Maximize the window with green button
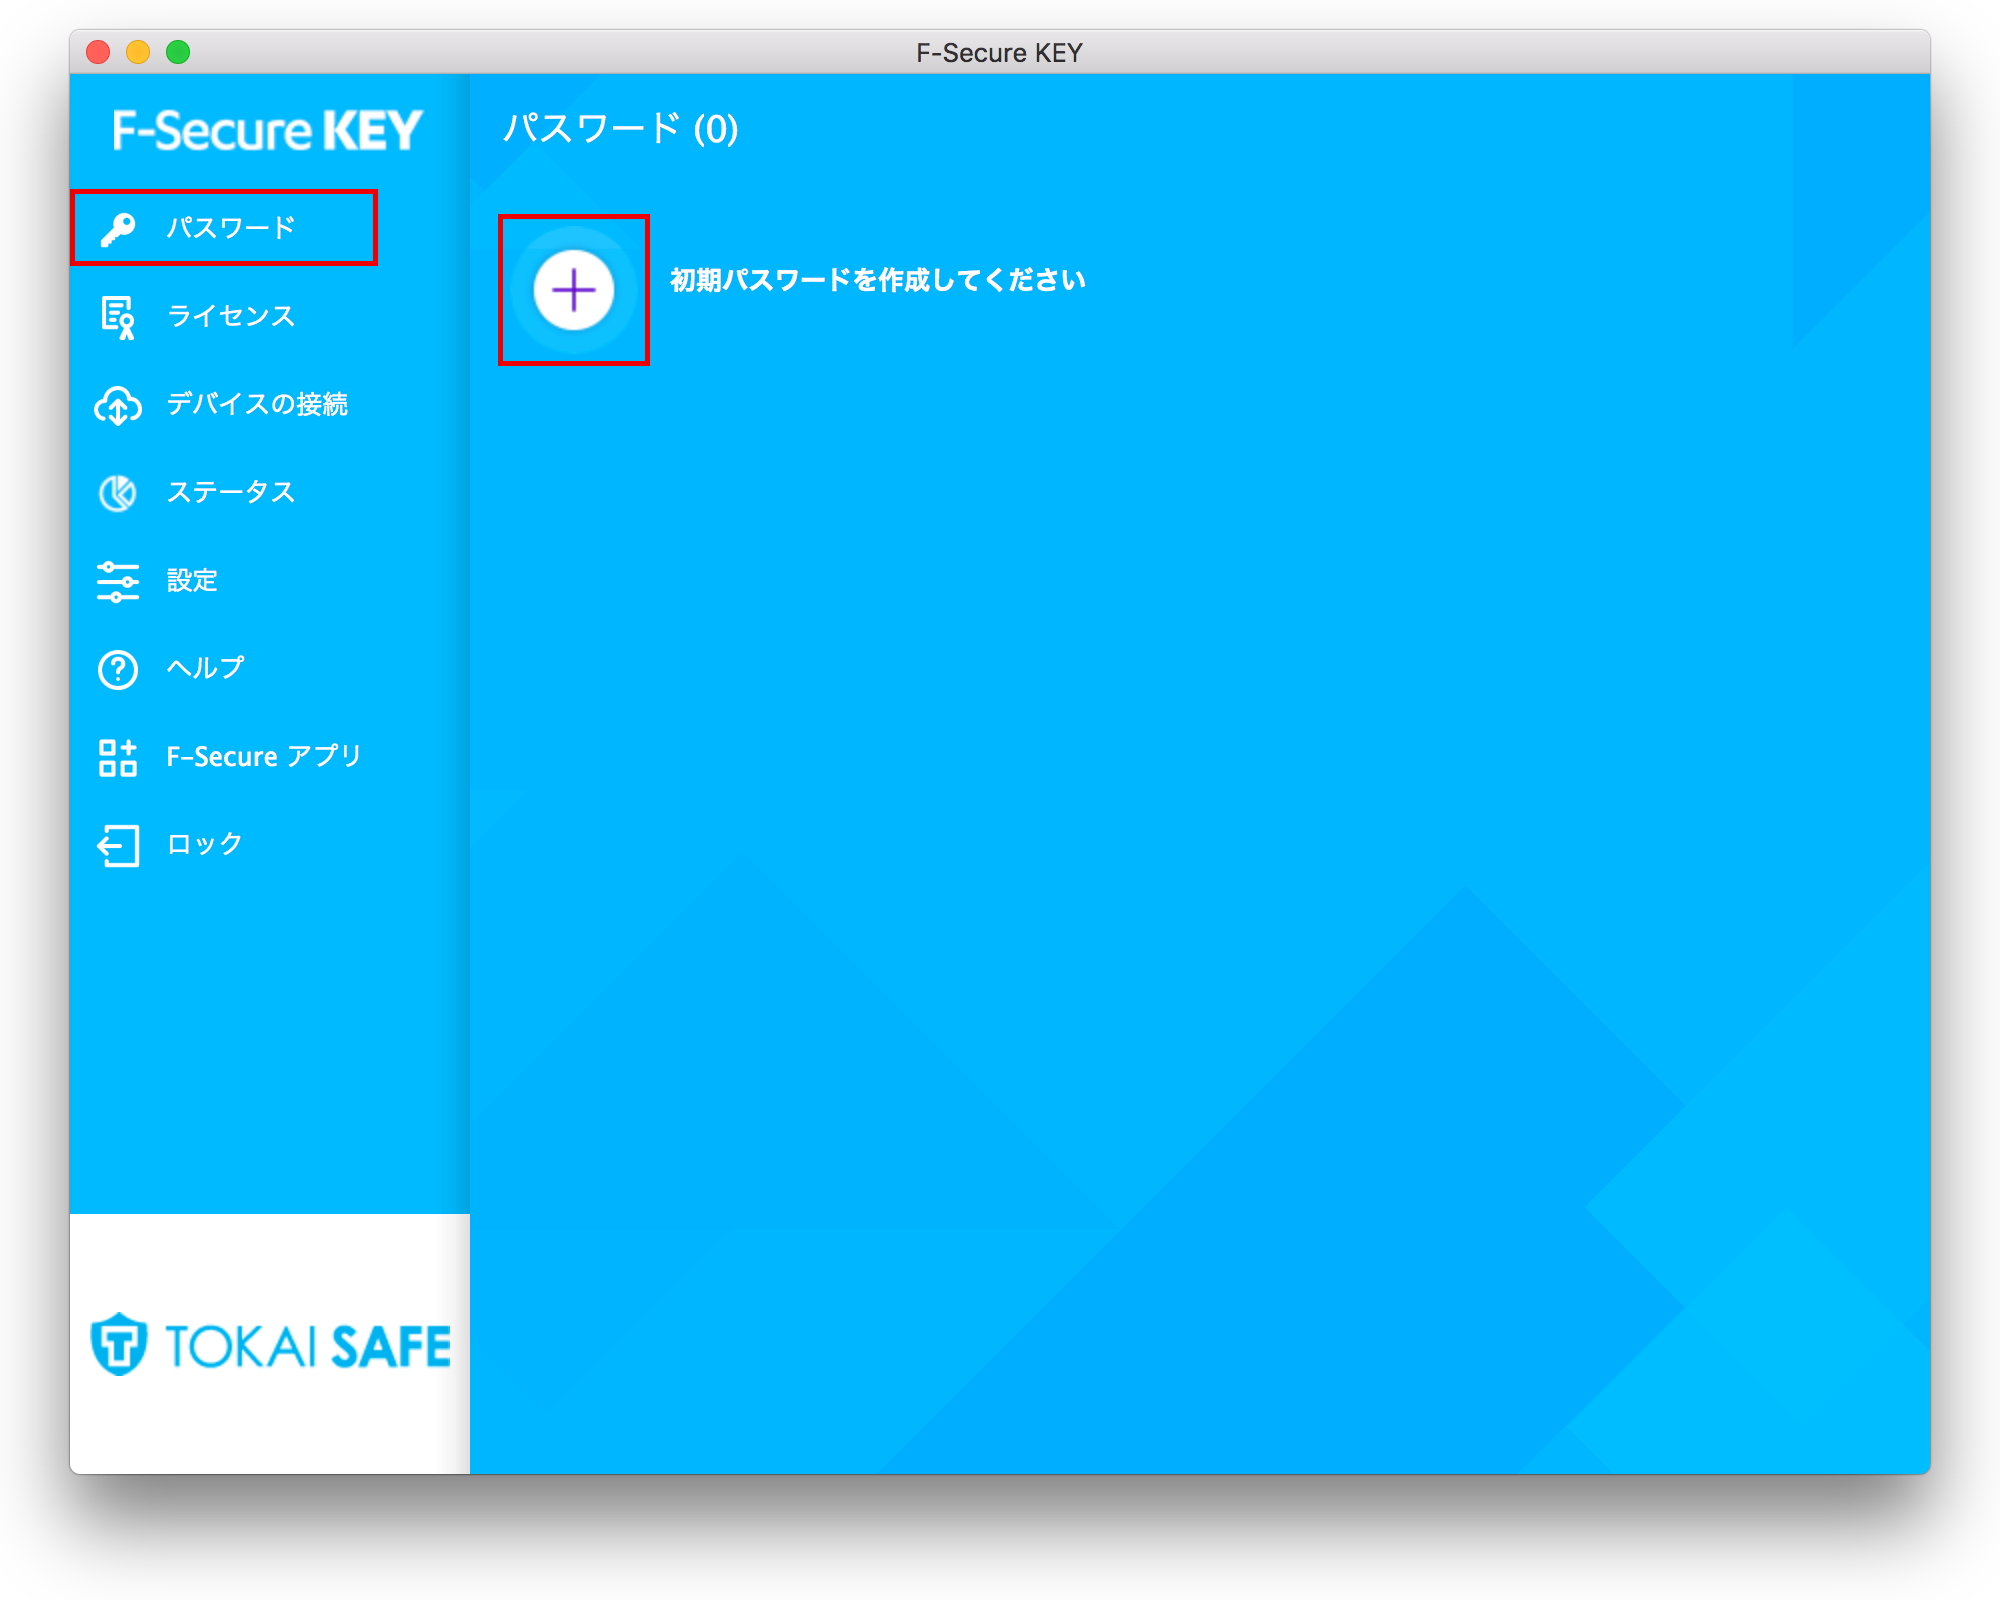The height and width of the screenshot is (1600, 2000). click(x=178, y=52)
